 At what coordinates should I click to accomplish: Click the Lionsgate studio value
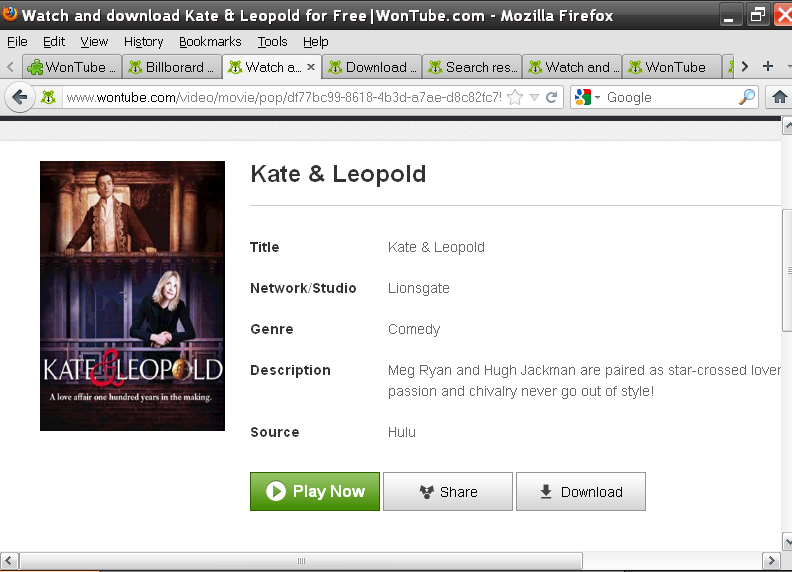(419, 288)
